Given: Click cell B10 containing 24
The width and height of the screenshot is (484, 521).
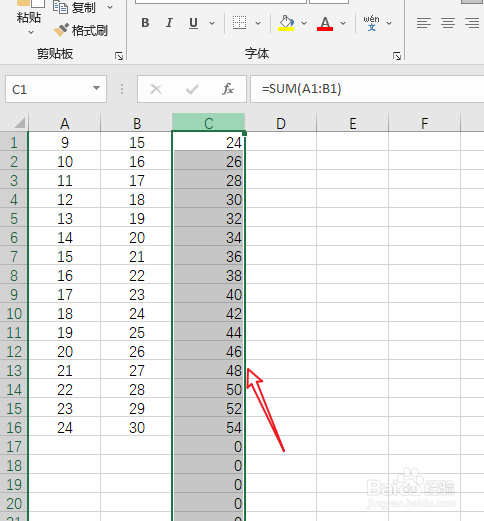Looking at the screenshot, I should 136,313.
